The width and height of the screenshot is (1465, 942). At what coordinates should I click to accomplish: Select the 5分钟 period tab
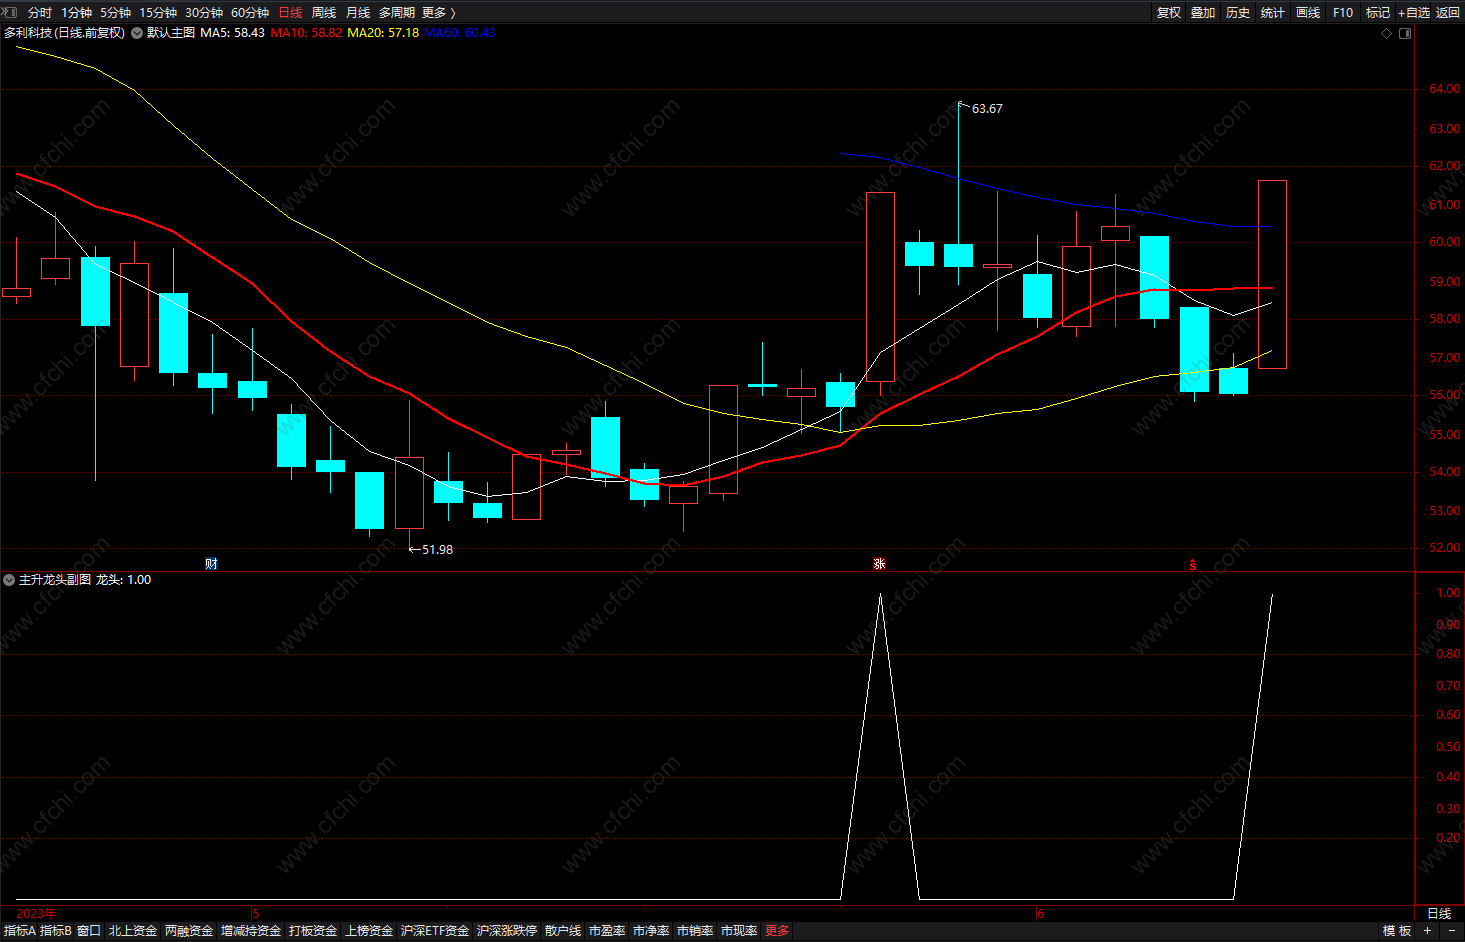pyautogui.click(x=115, y=13)
